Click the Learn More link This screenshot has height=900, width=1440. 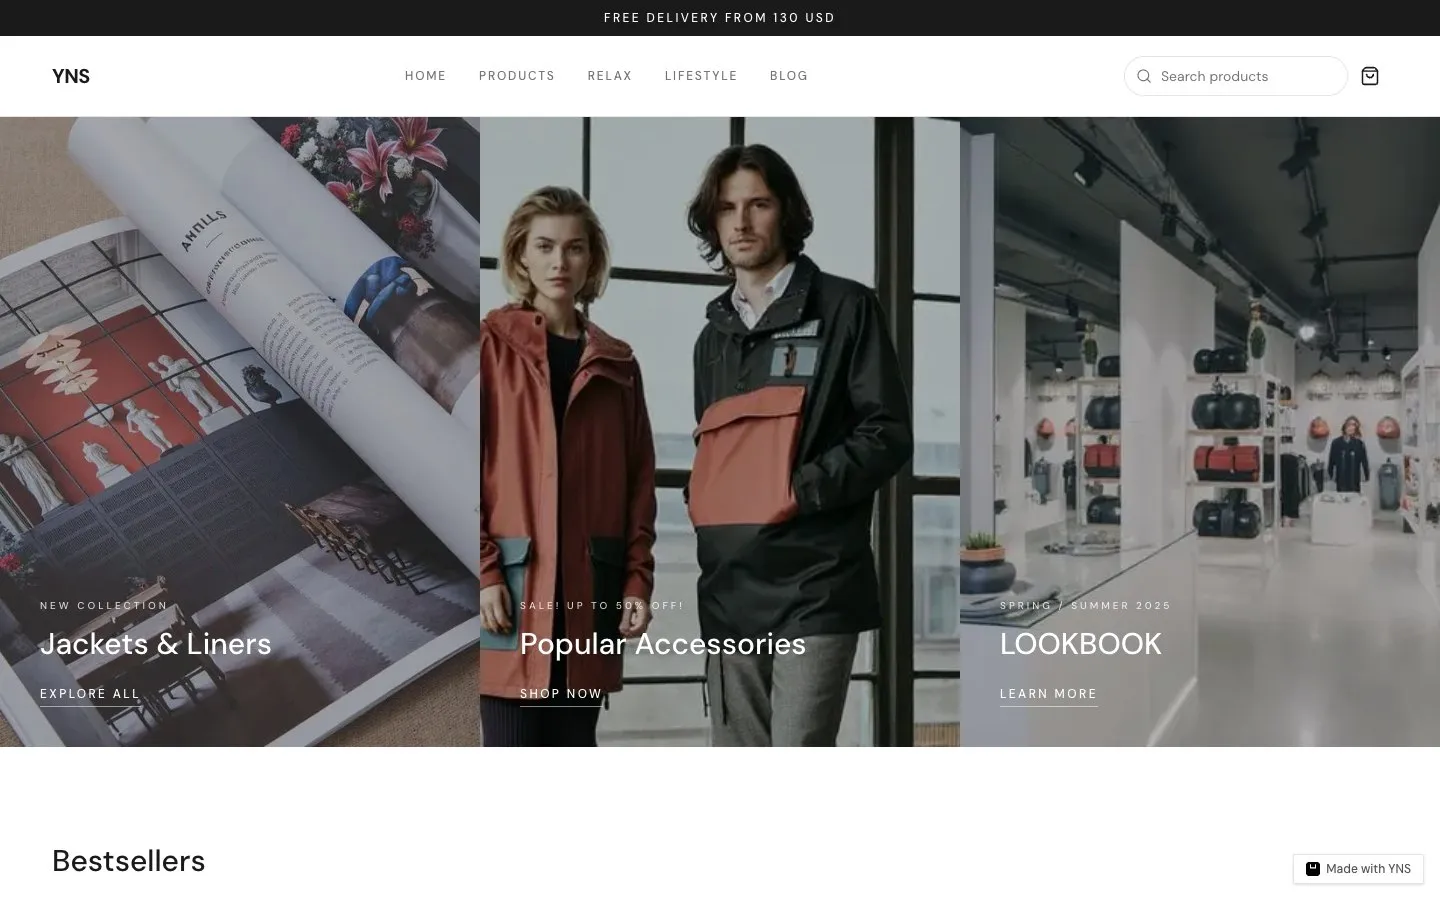[1049, 694]
